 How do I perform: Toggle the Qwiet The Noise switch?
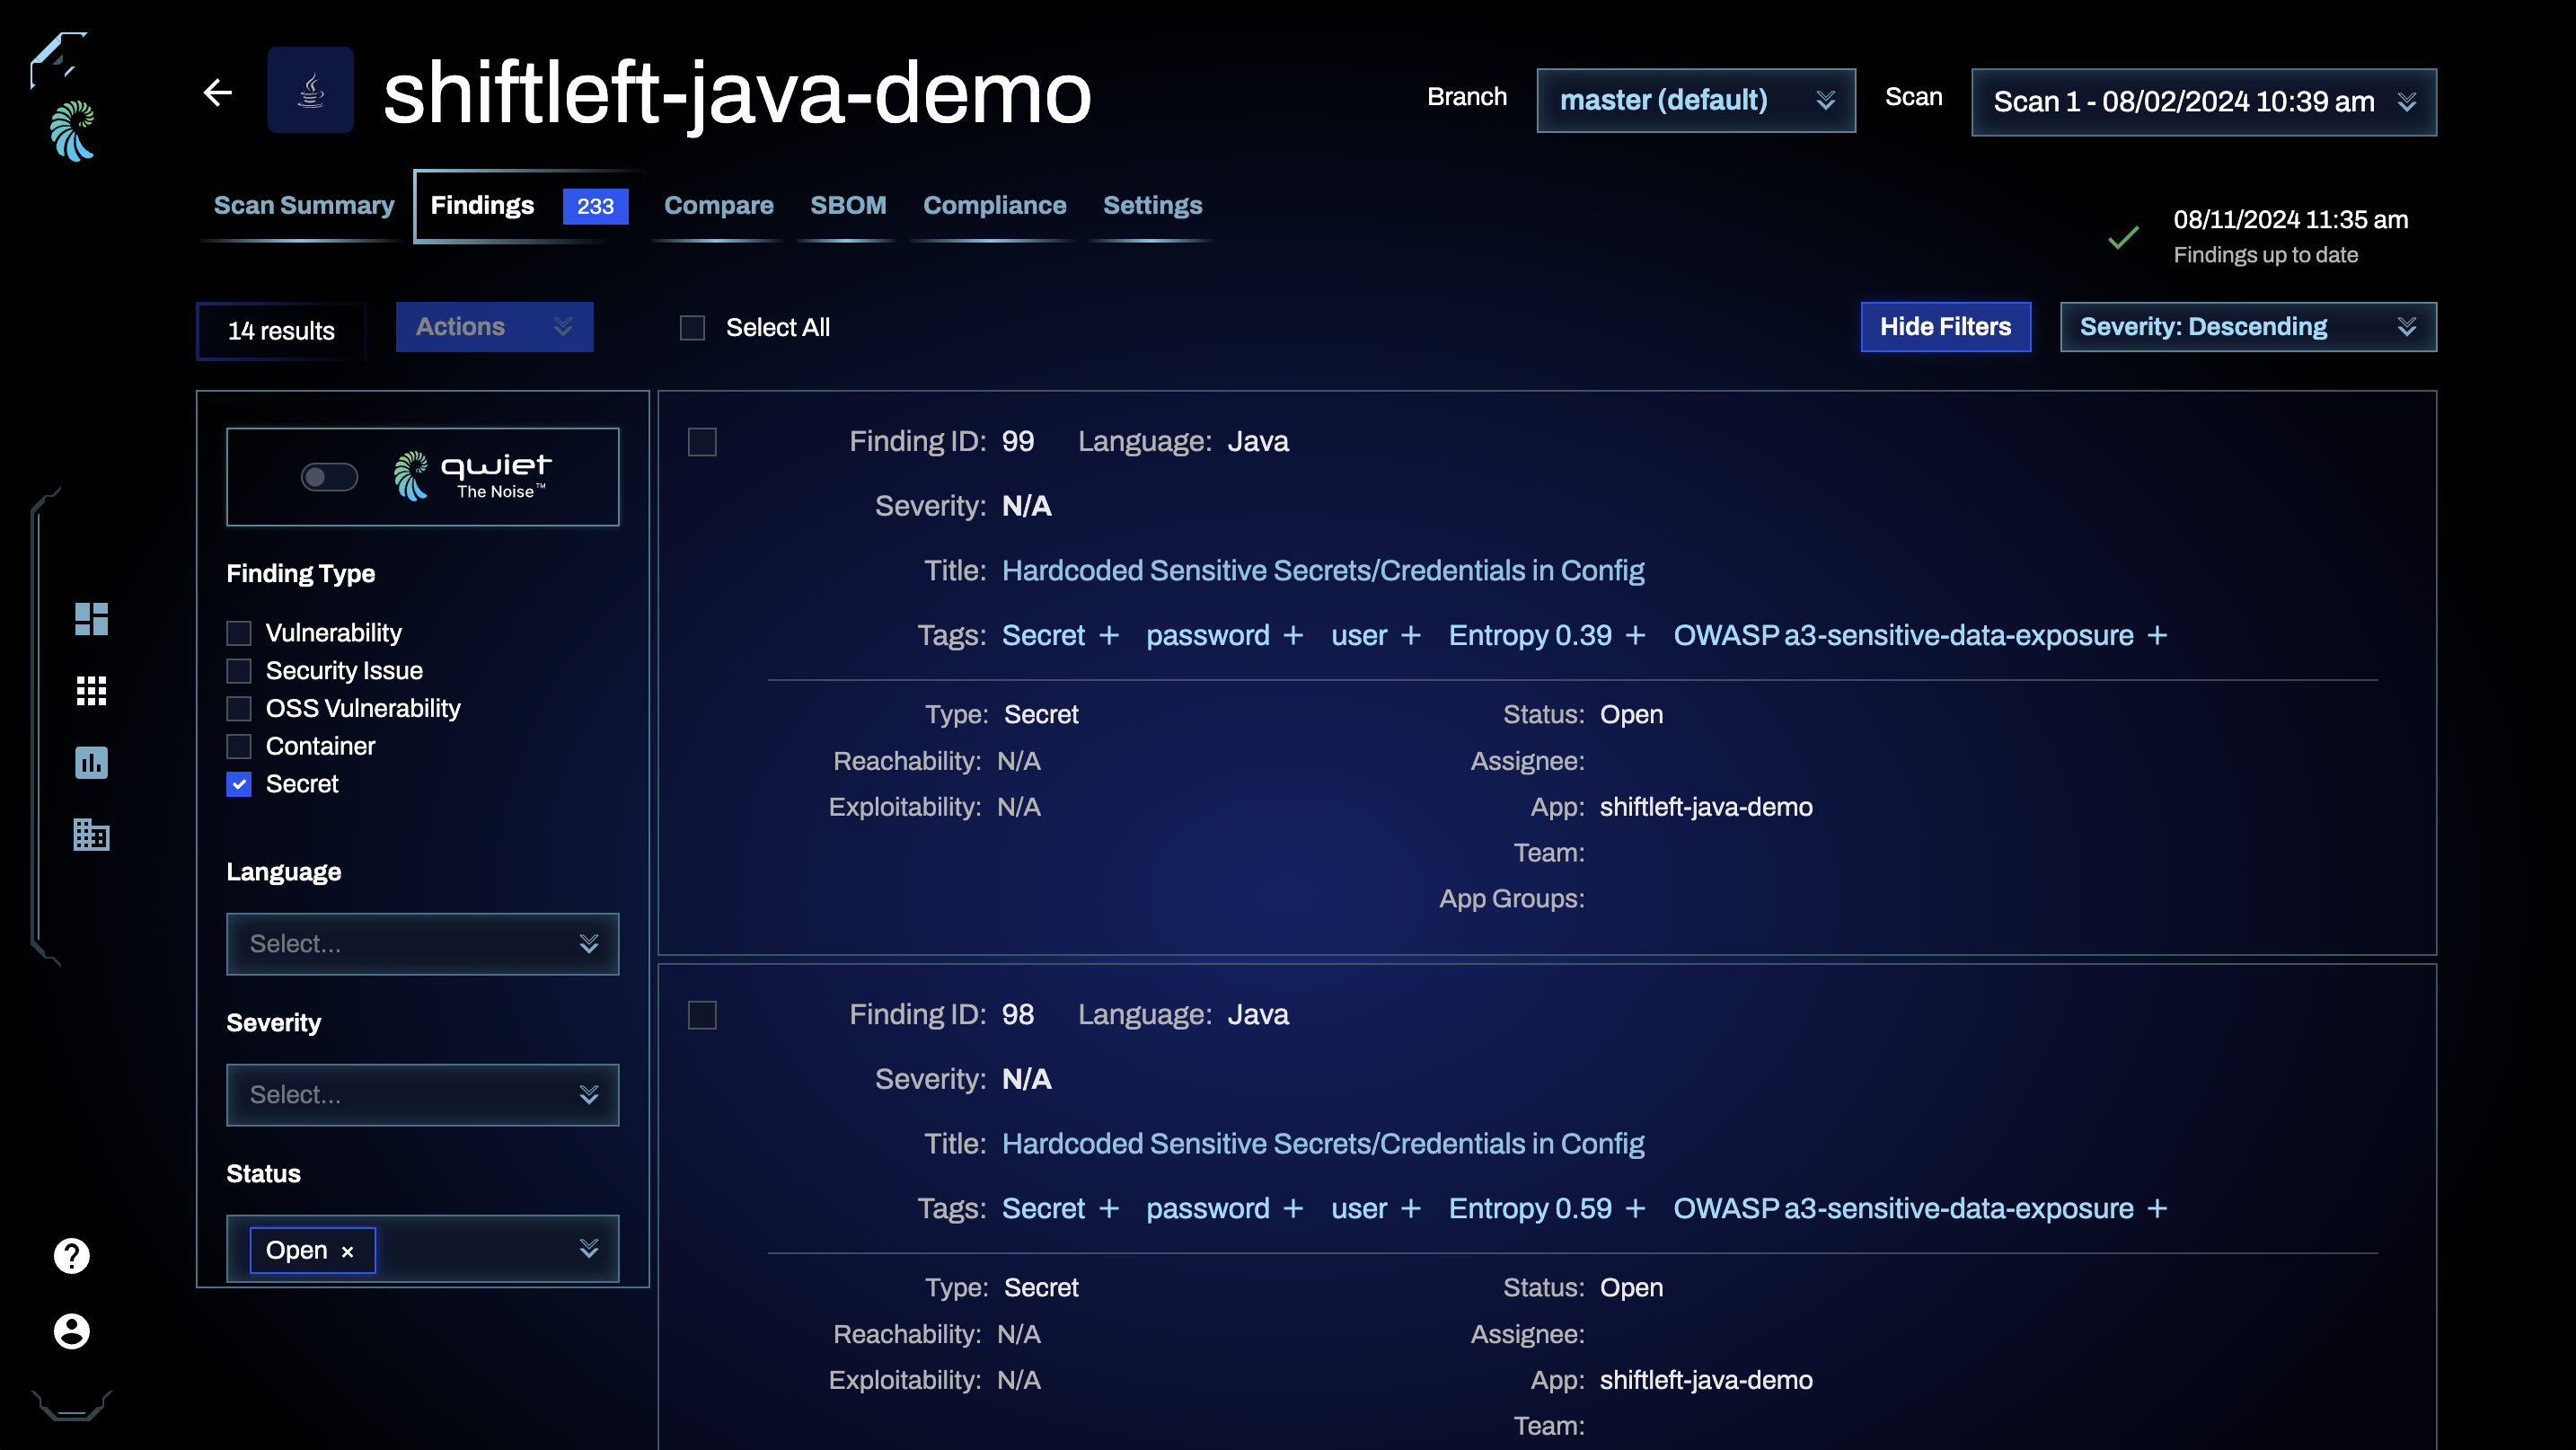(329, 477)
